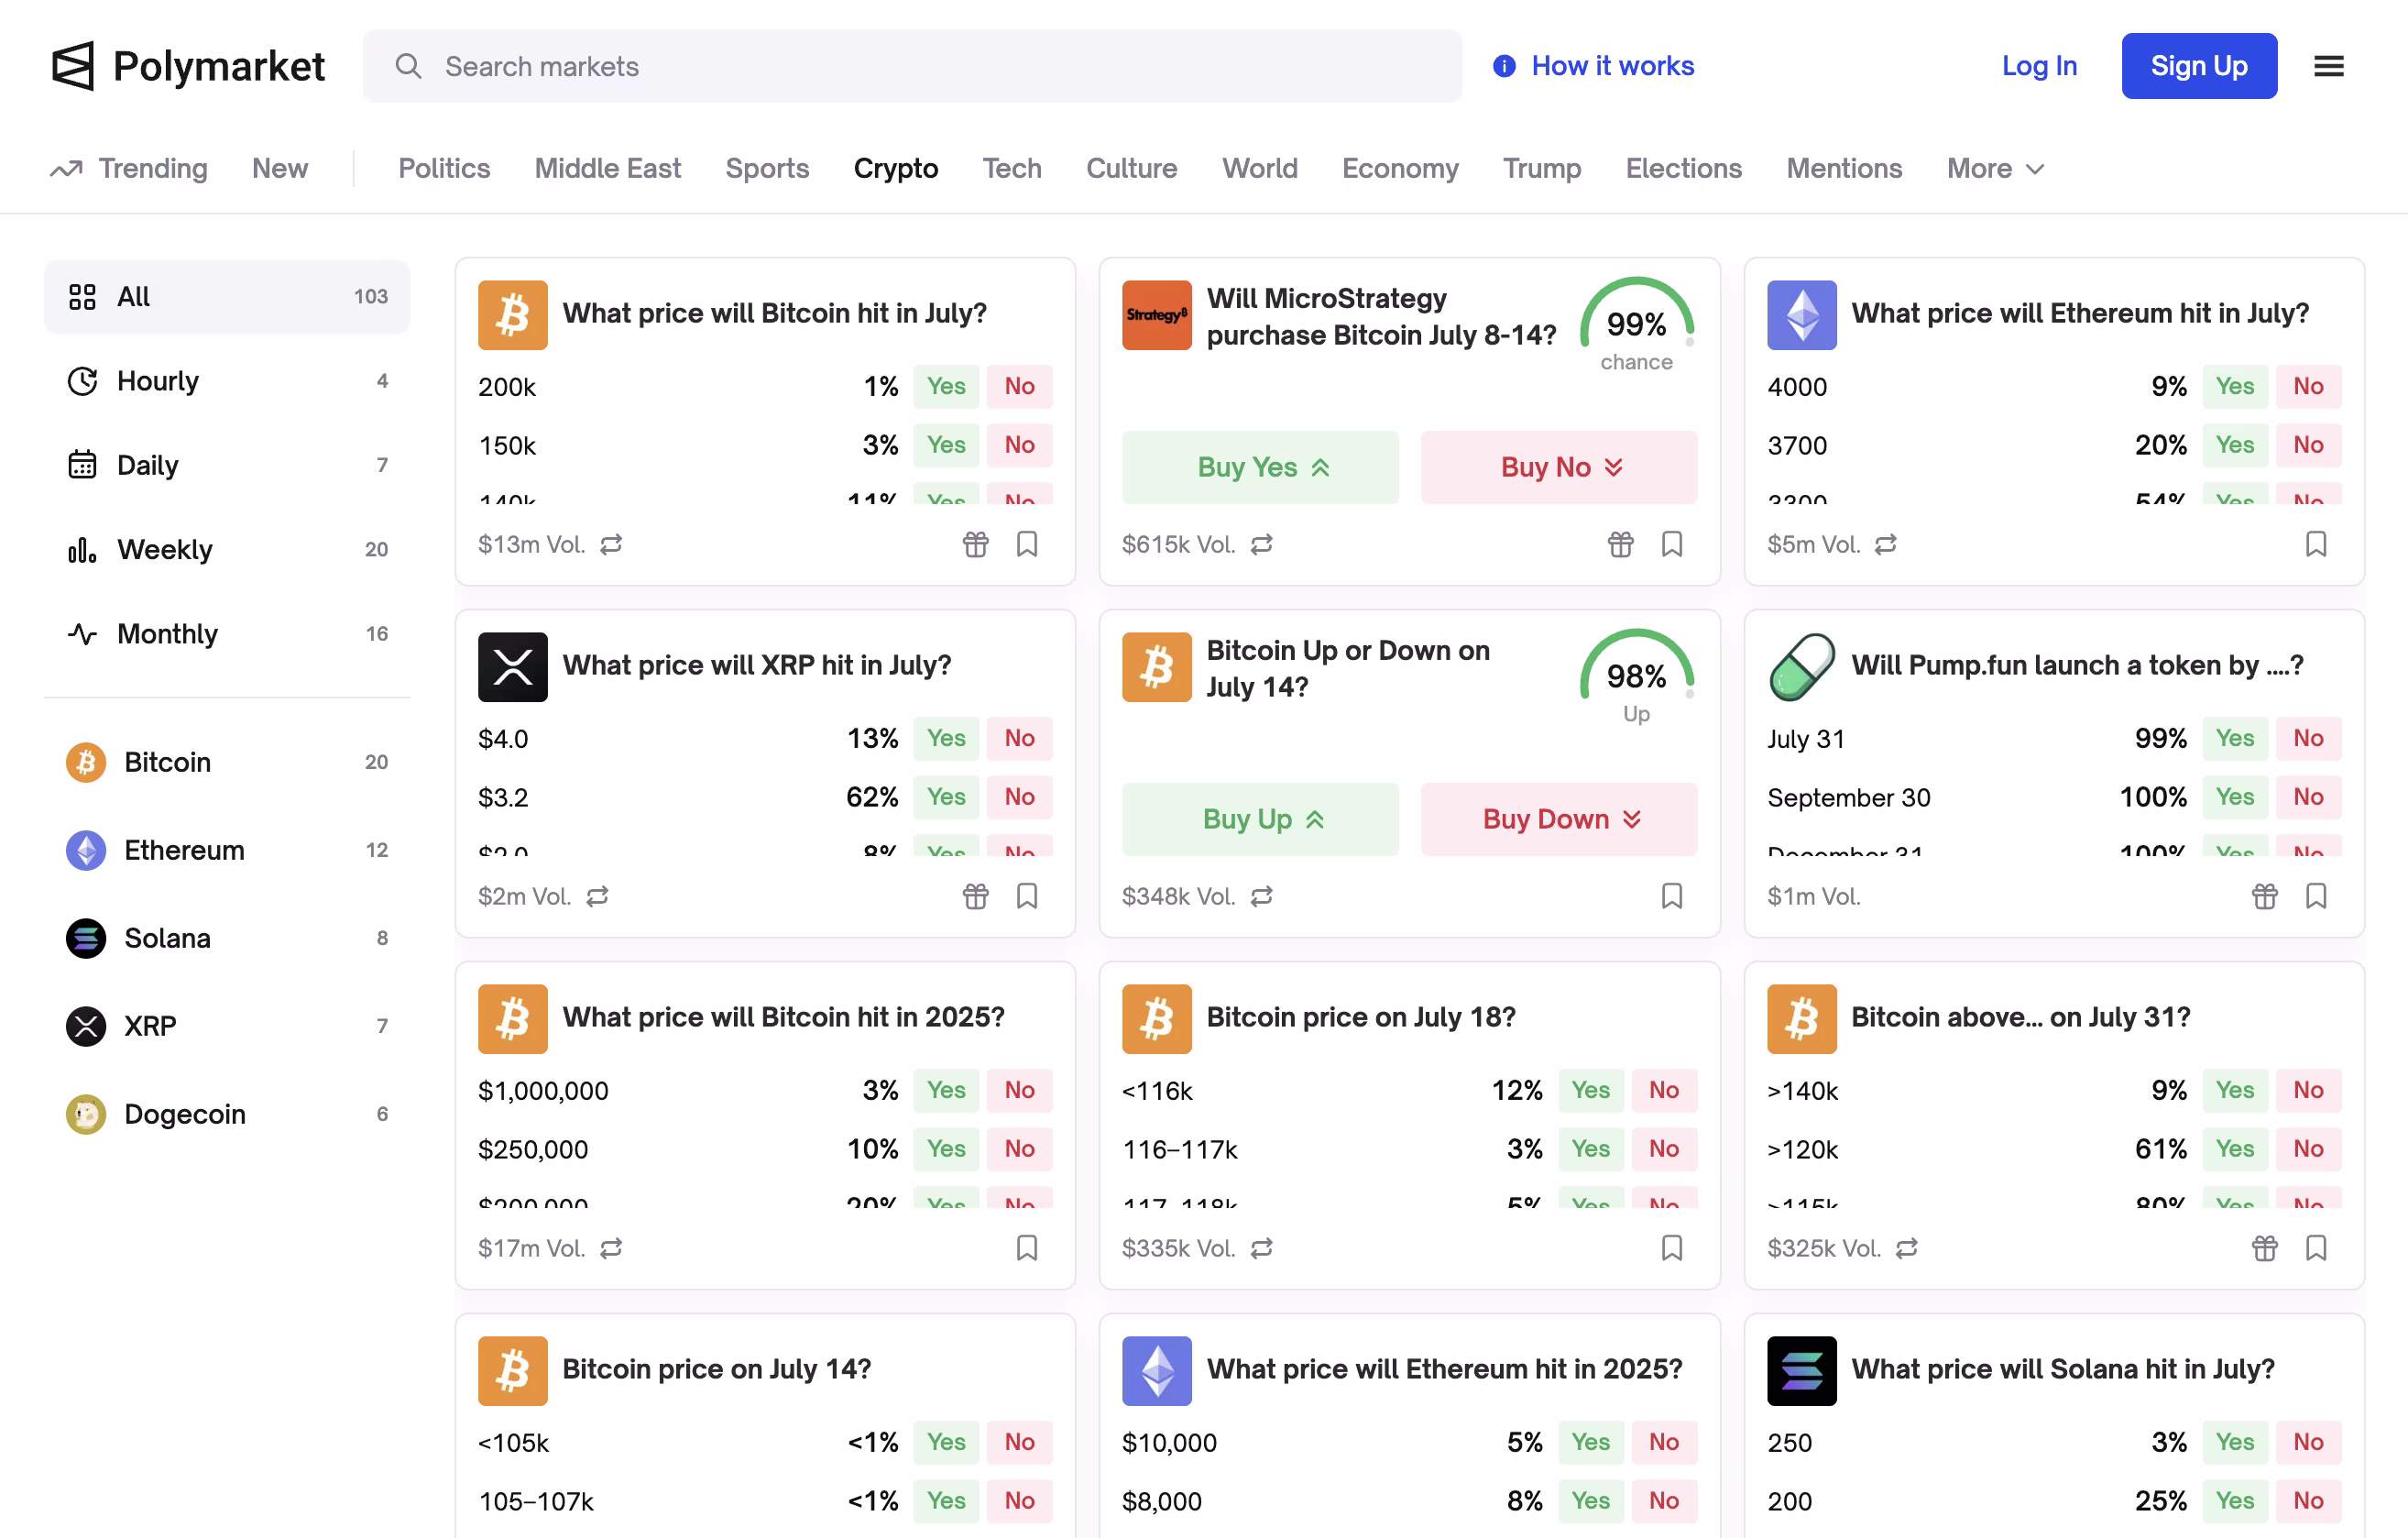Click the search magnifier icon
2408x1538 pixels.
coord(408,66)
